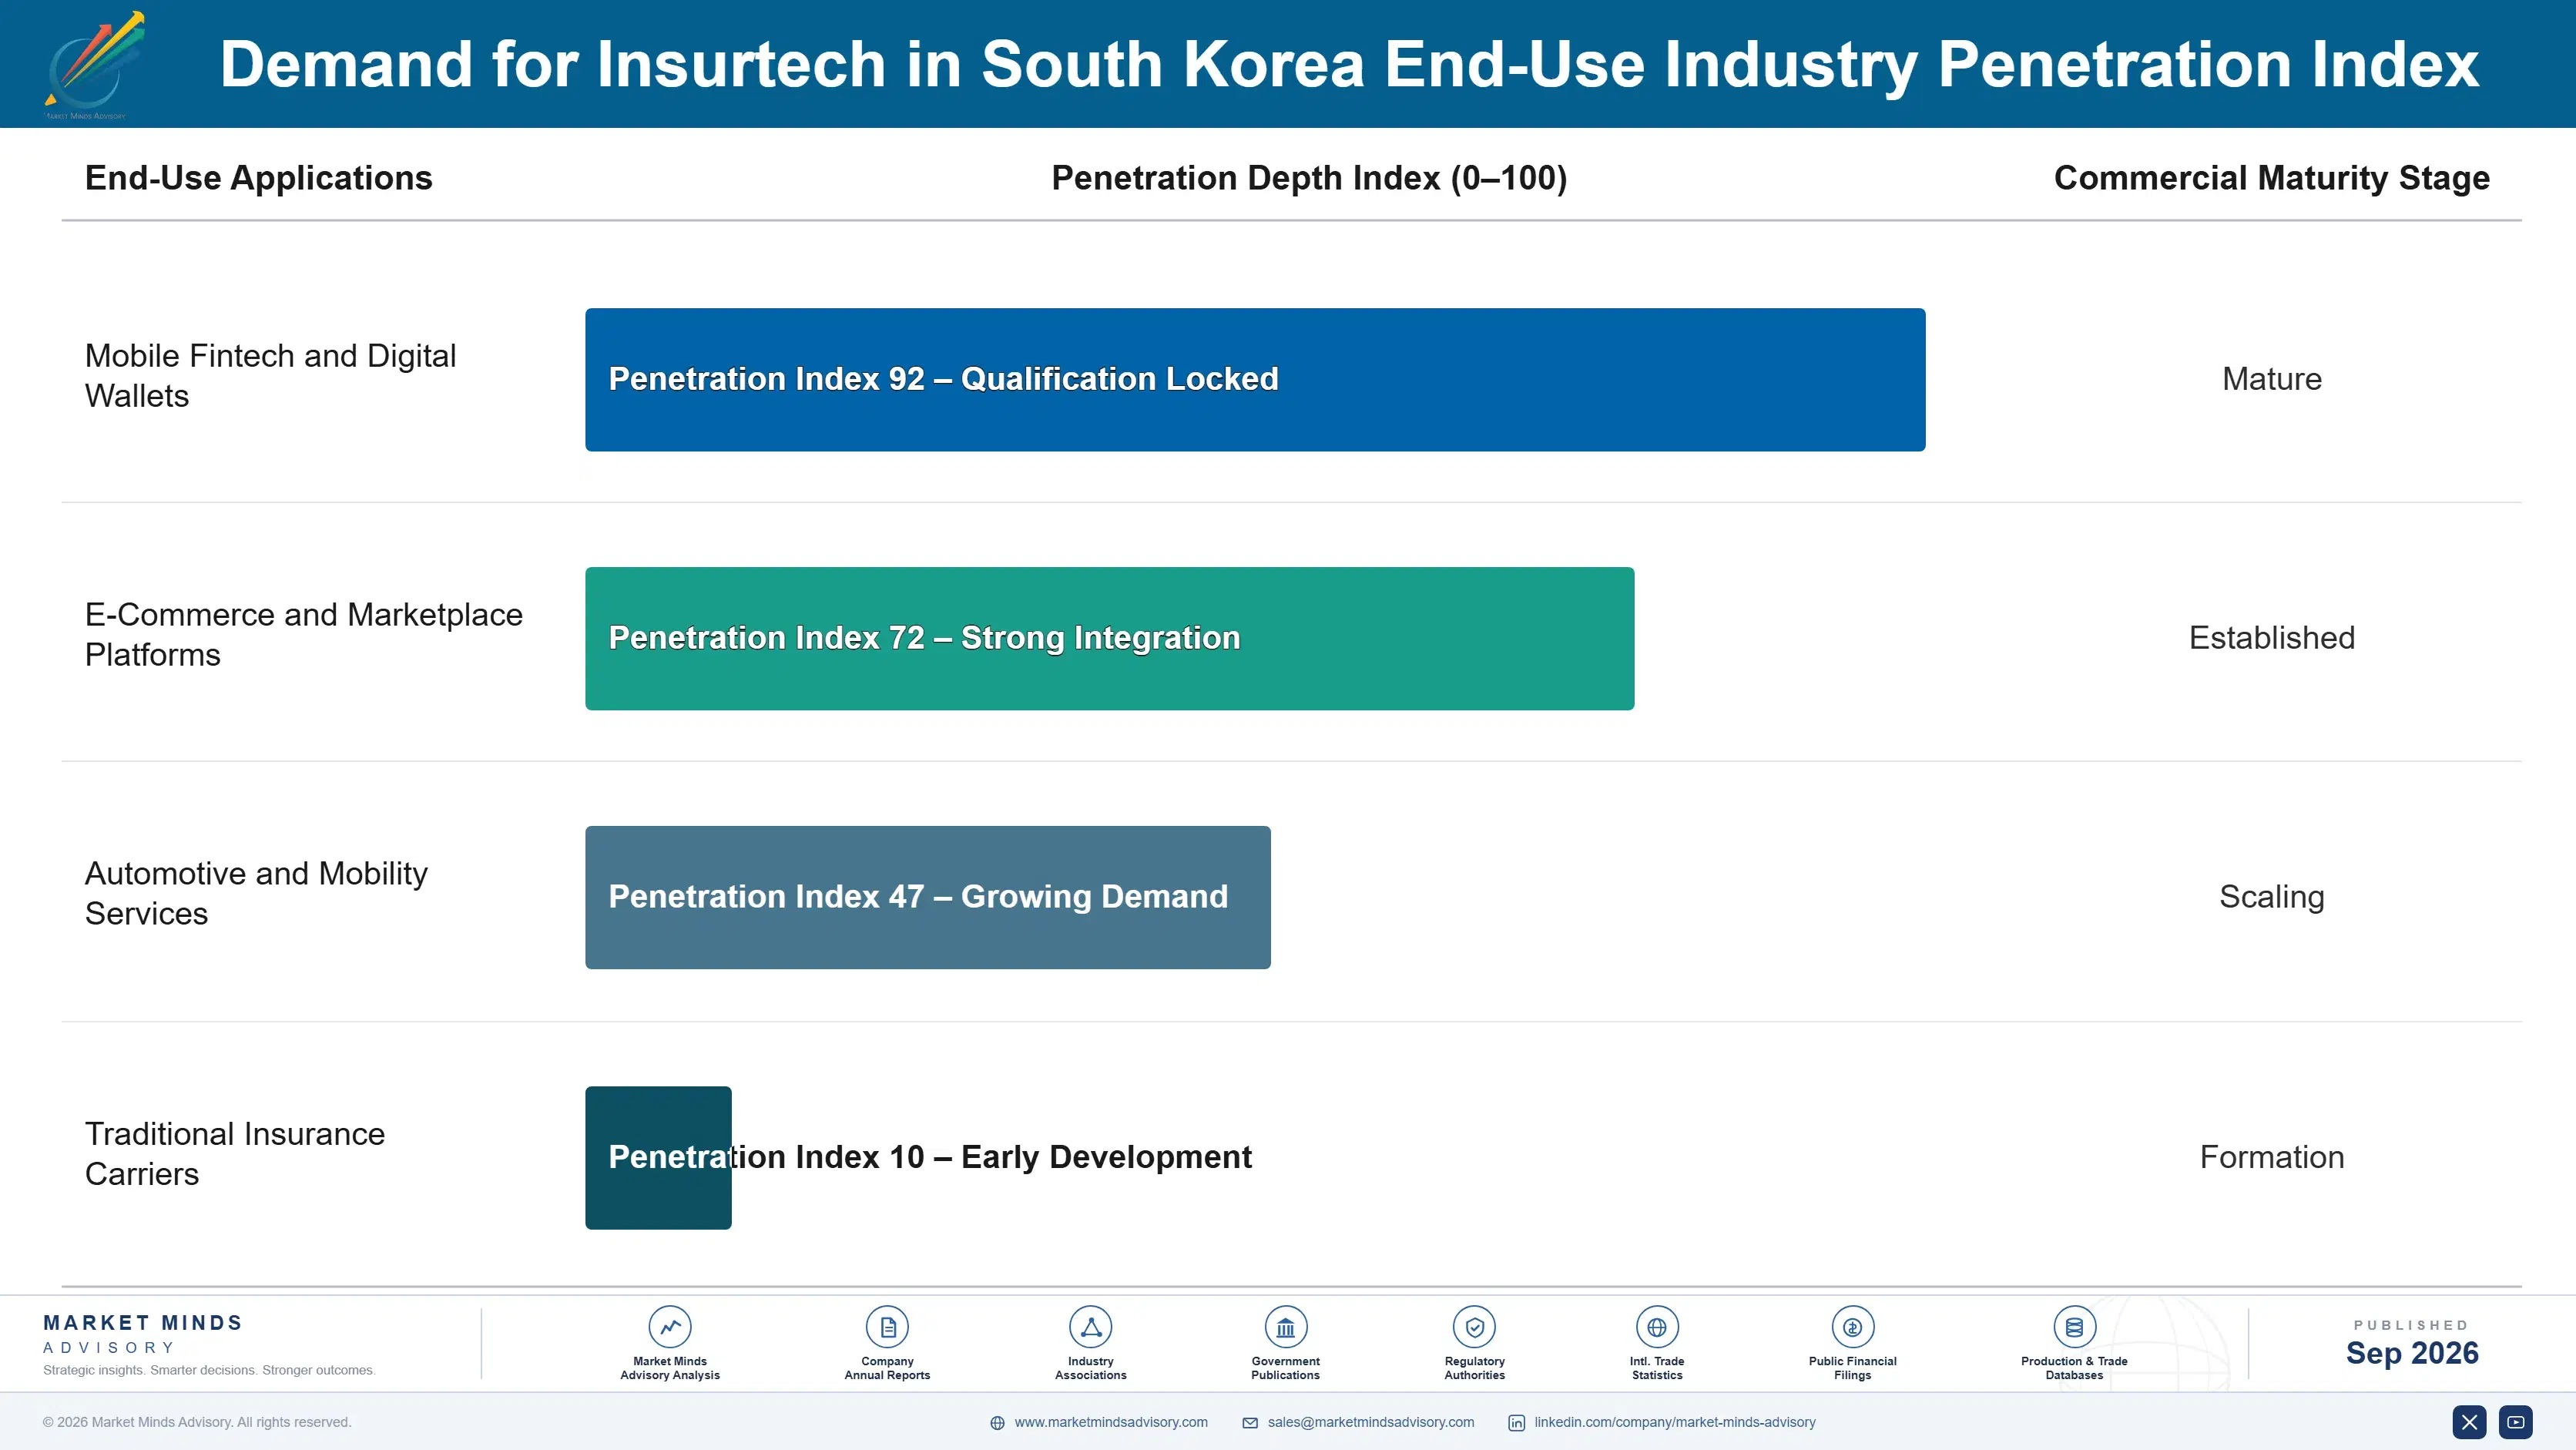Click the Penetration Index 47 bar
The height and width of the screenshot is (1450, 2576).
point(927,897)
